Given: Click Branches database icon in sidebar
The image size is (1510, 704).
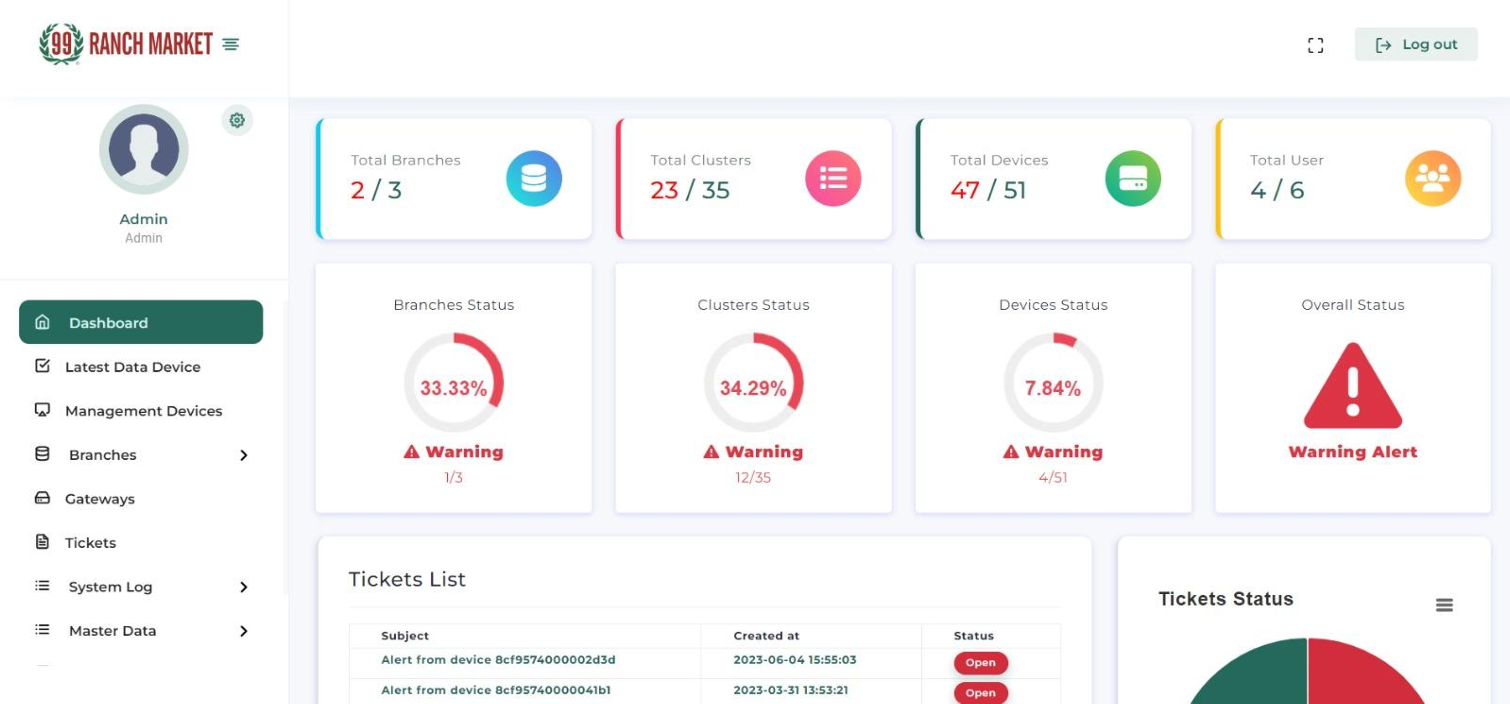Looking at the screenshot, I should coord(42,454).
